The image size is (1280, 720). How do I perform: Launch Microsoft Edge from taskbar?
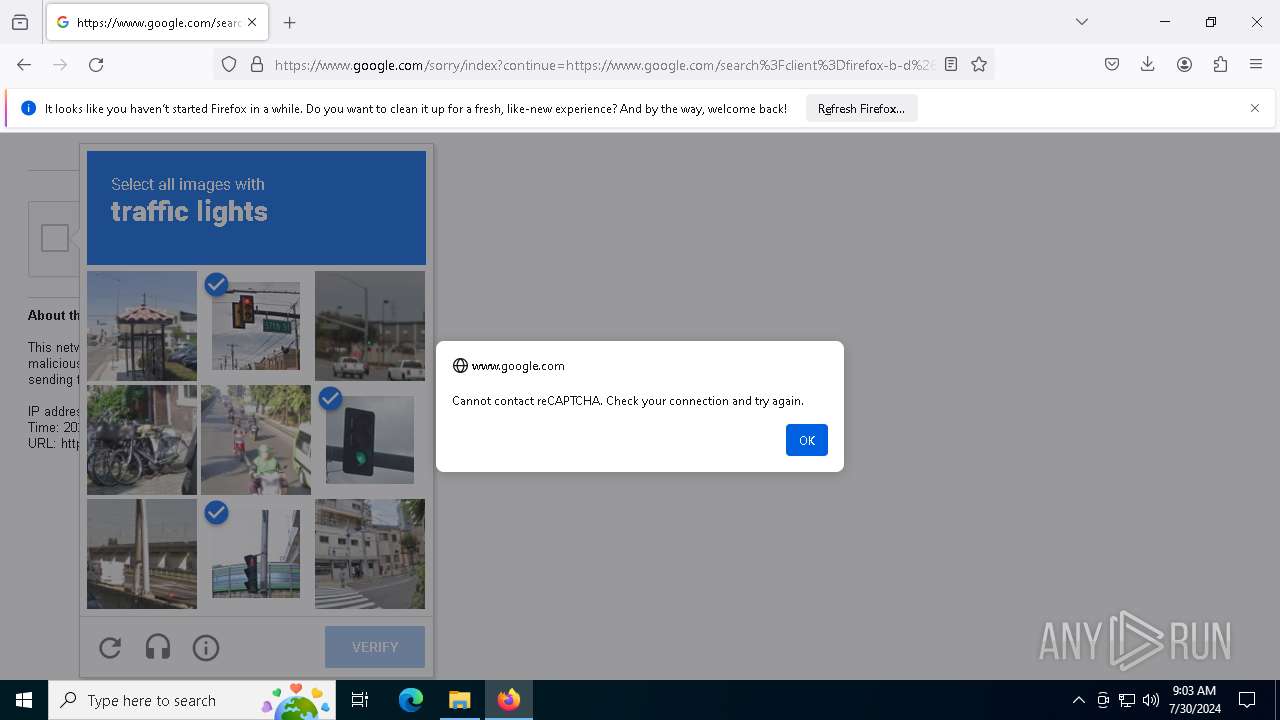[x=411, y=700]
